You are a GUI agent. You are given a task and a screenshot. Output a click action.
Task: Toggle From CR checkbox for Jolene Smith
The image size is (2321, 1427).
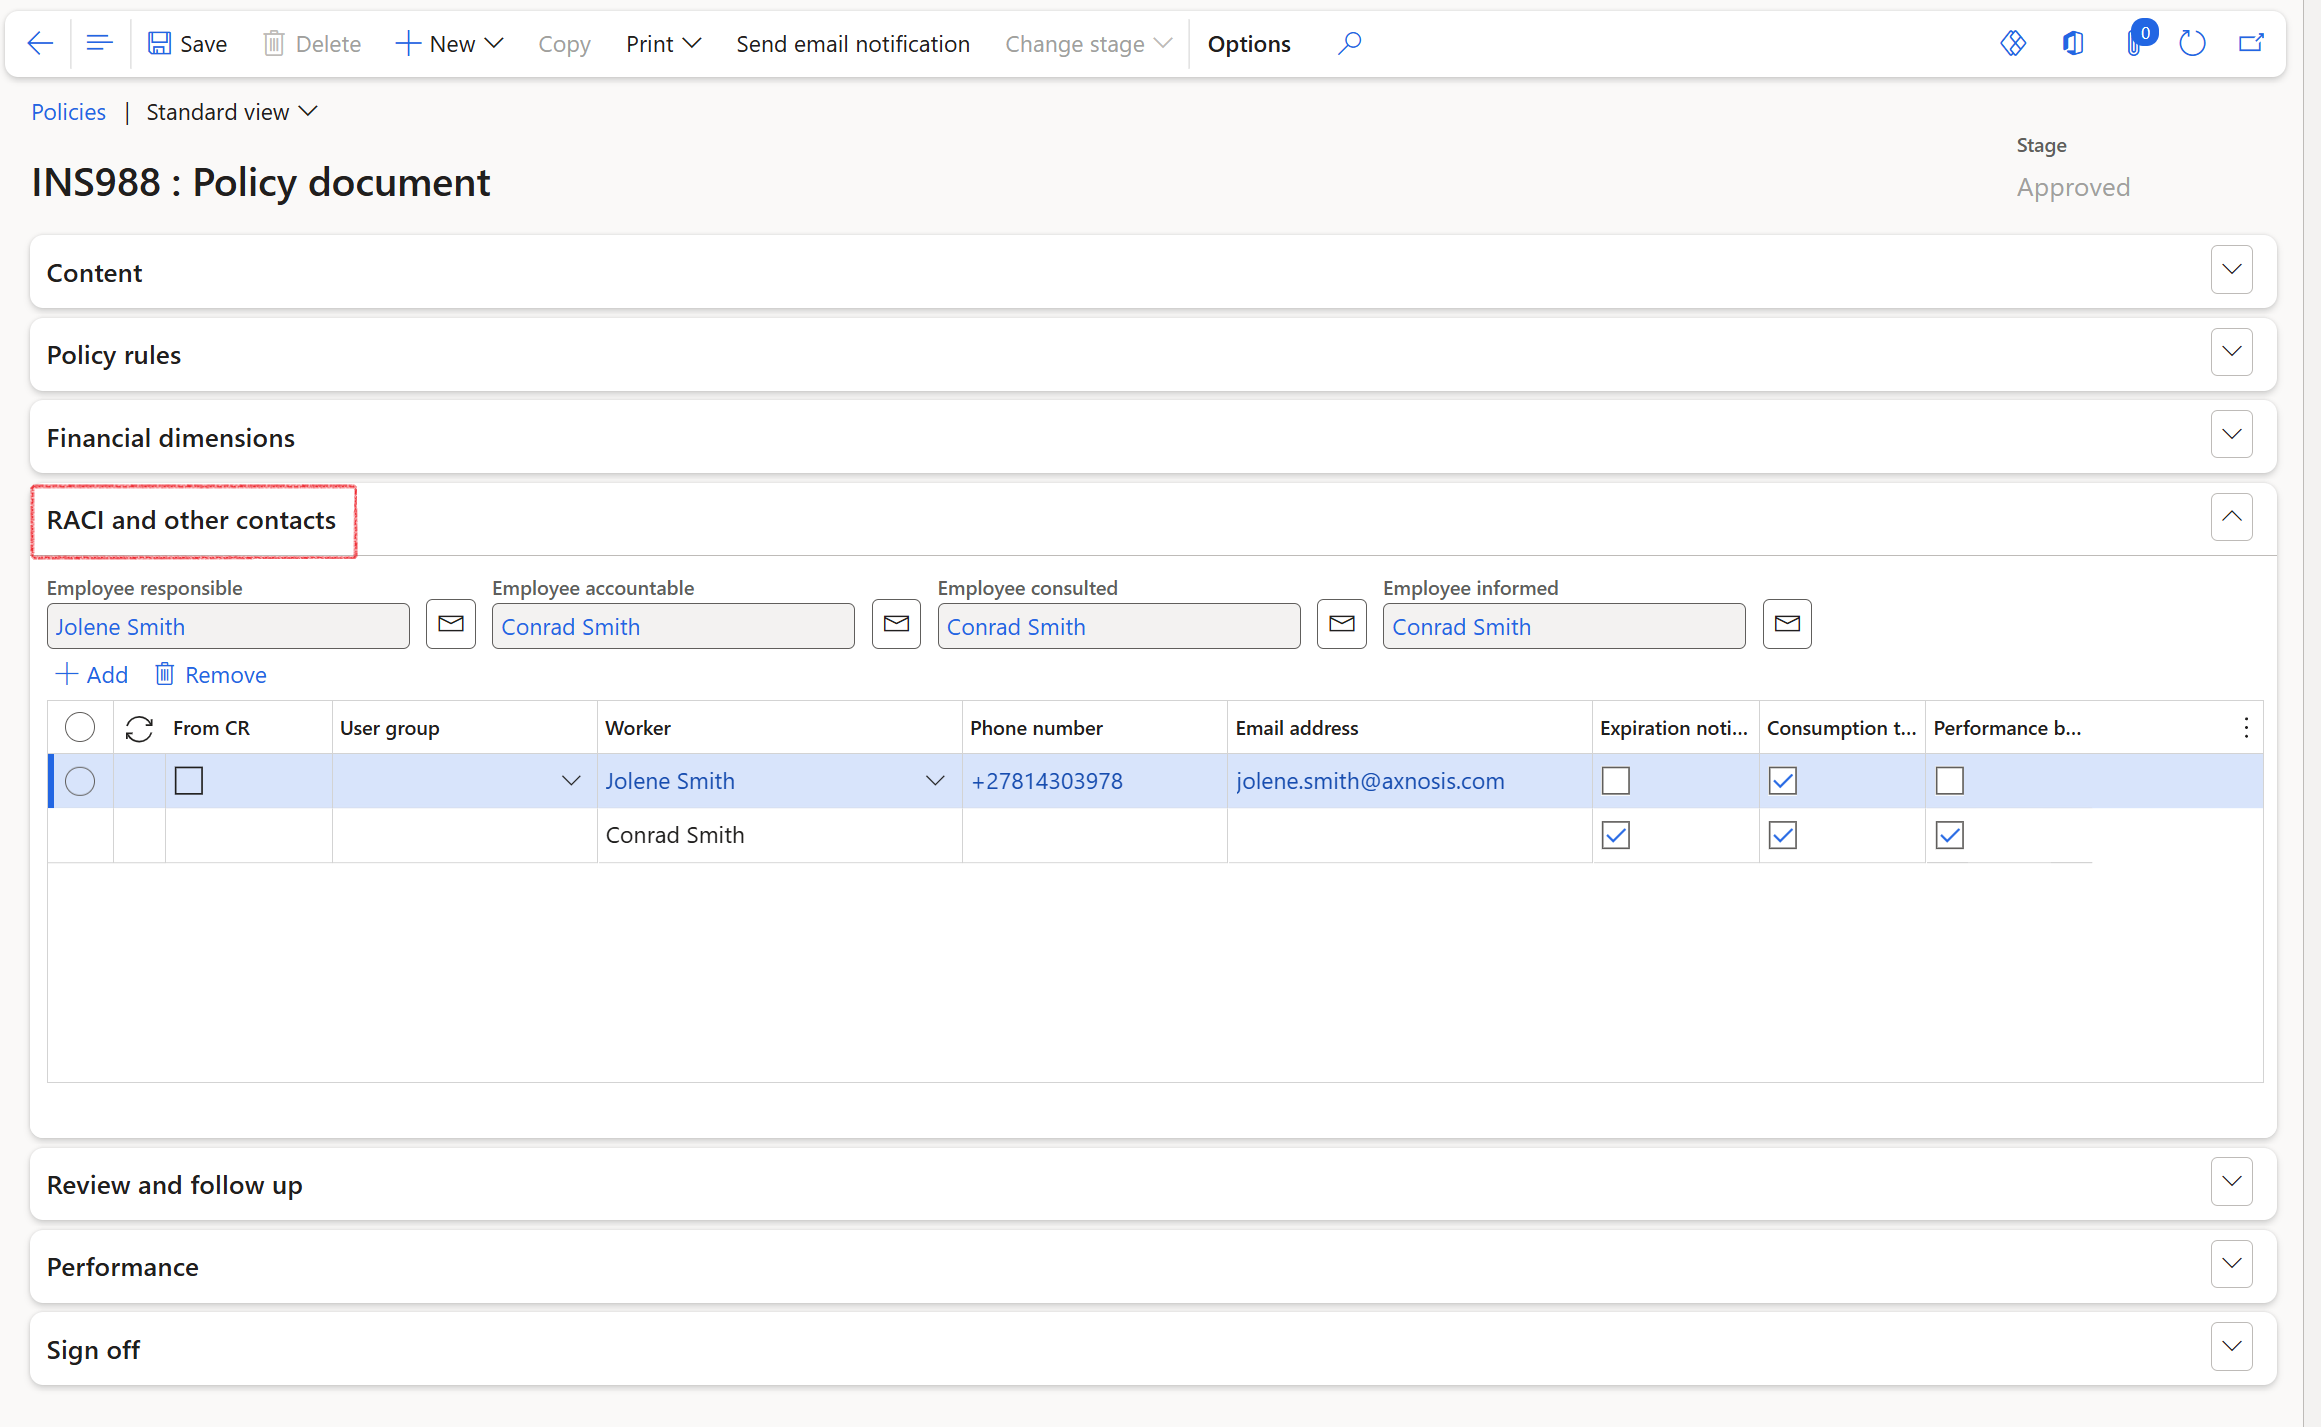point(189,781)
